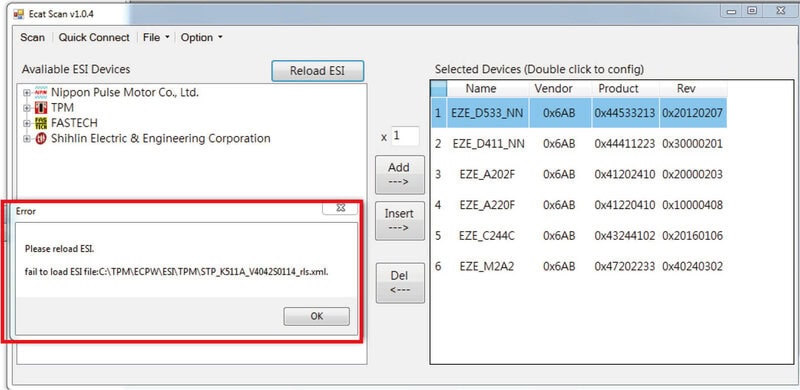Click the Insert button

click(x=399, y=221)
